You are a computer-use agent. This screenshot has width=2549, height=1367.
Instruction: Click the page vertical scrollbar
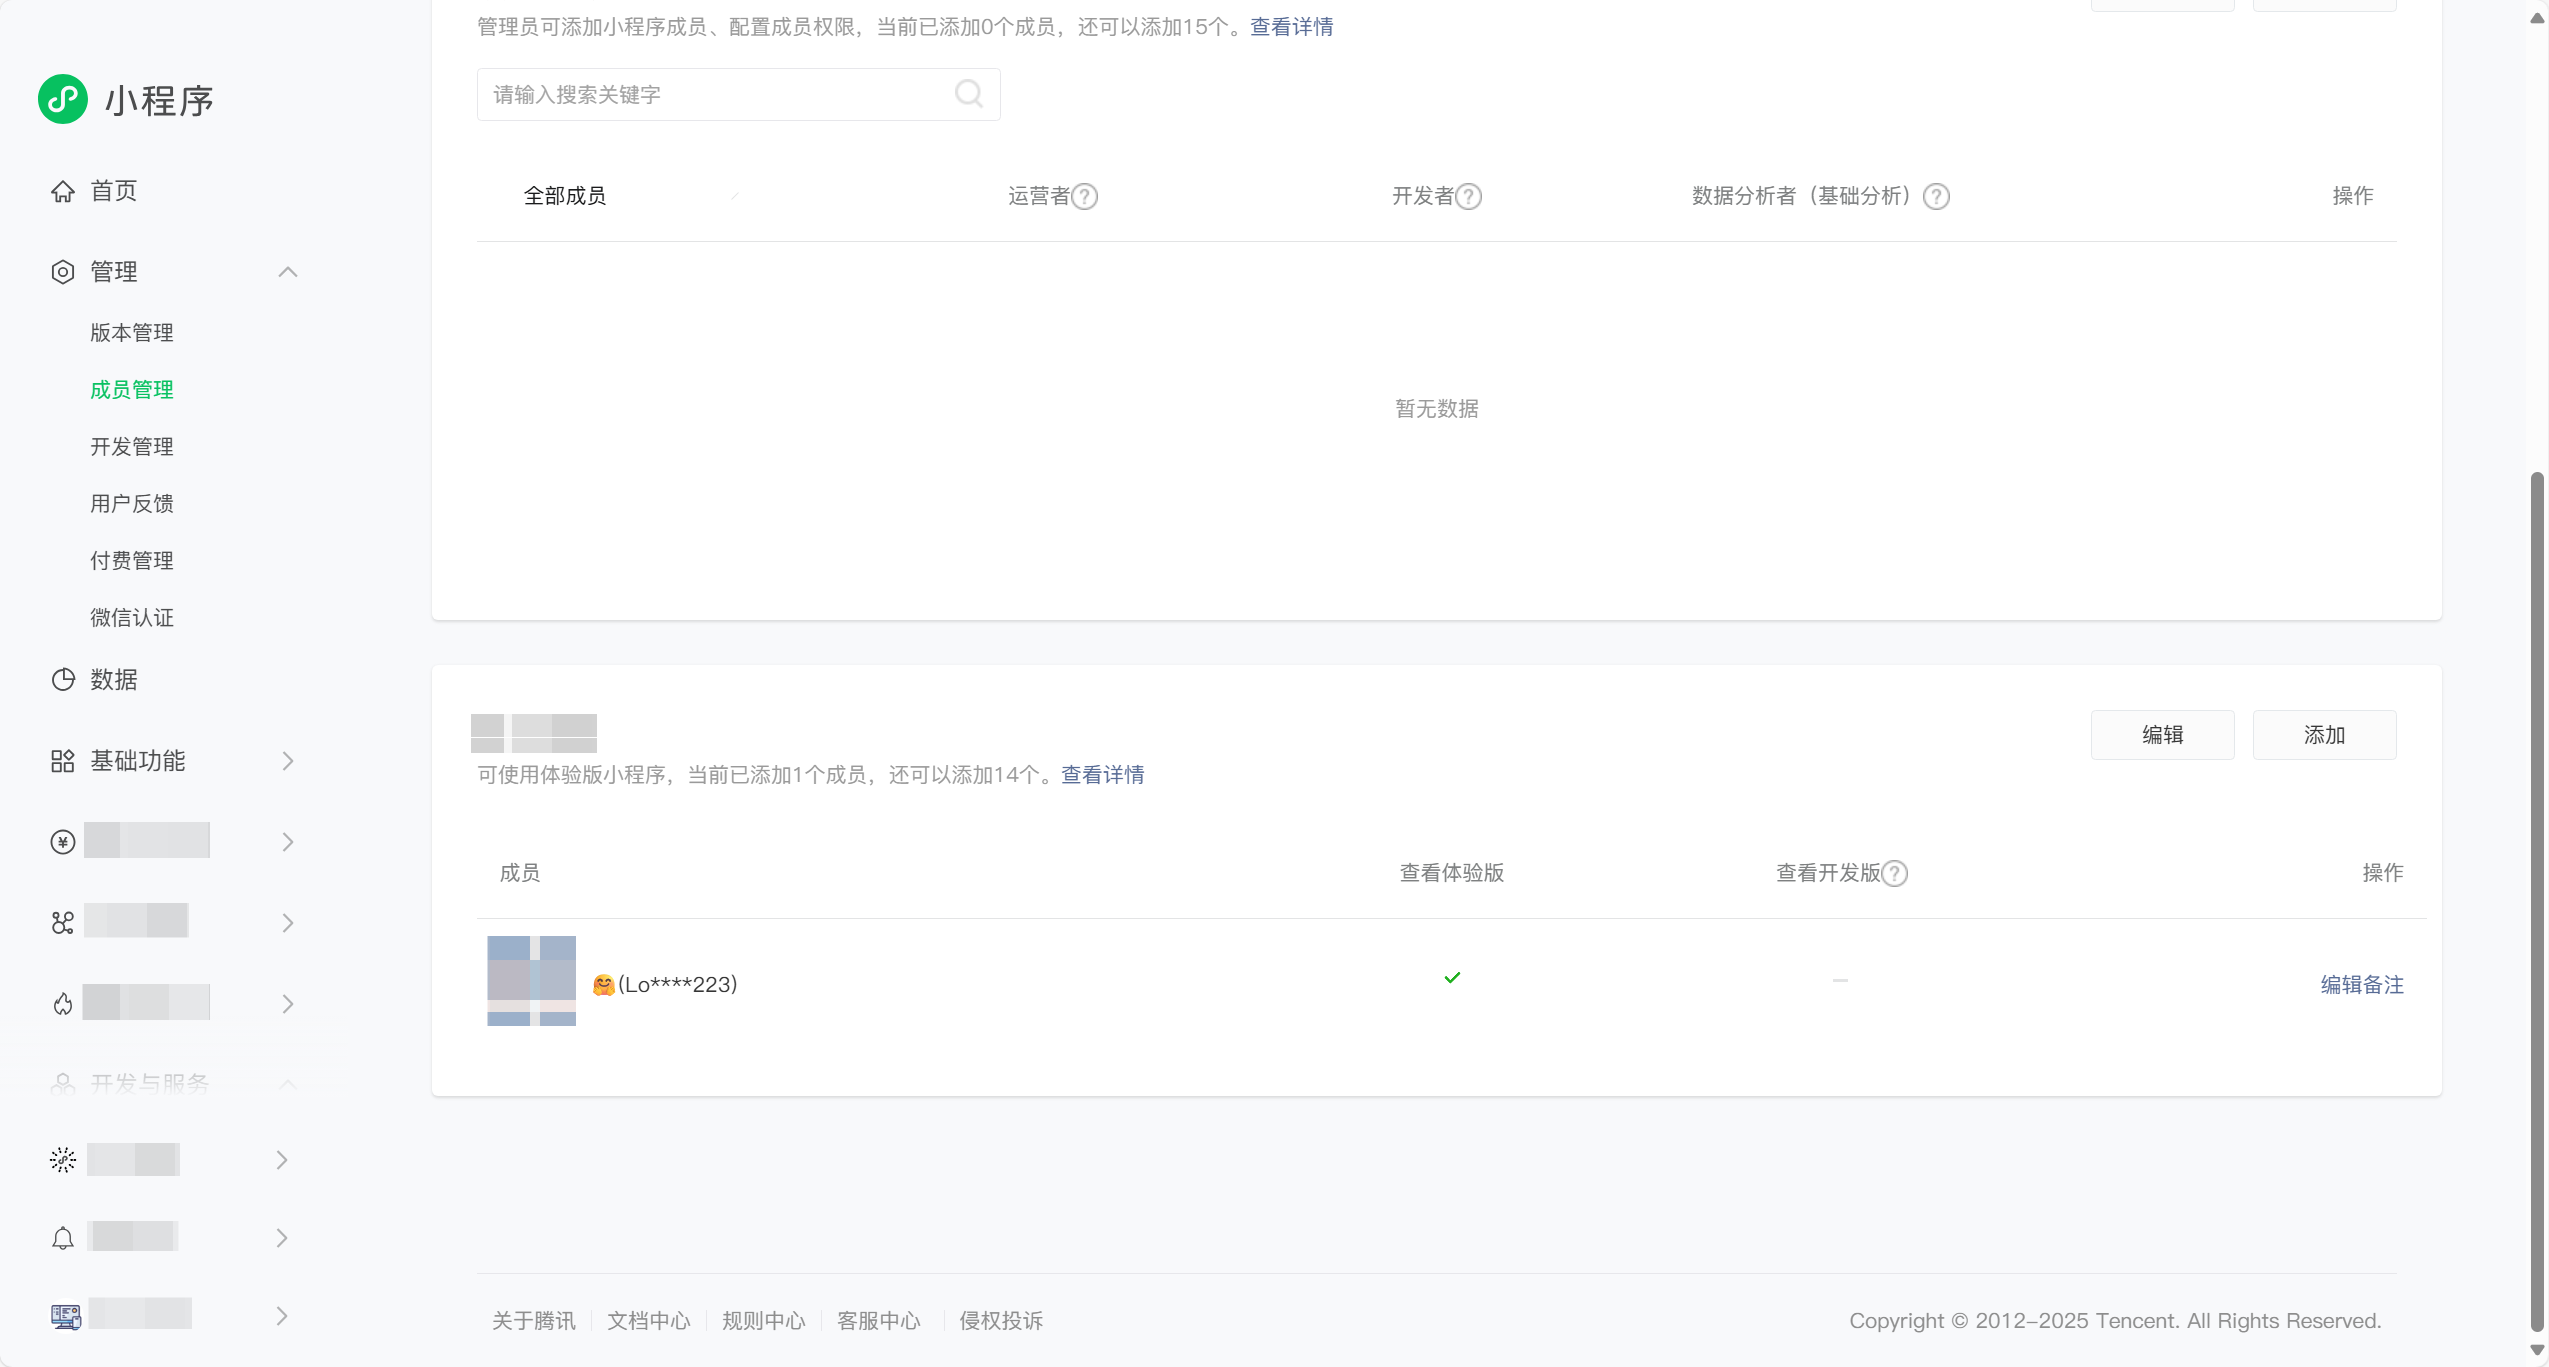click(x=2537, y=900)
